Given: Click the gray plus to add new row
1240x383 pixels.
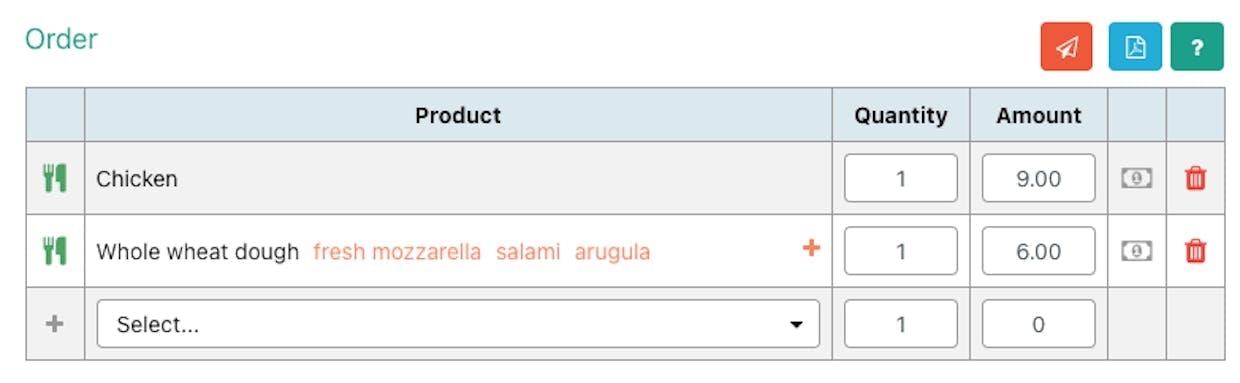Looking at the screenshot, I should (x=55, y=324).
